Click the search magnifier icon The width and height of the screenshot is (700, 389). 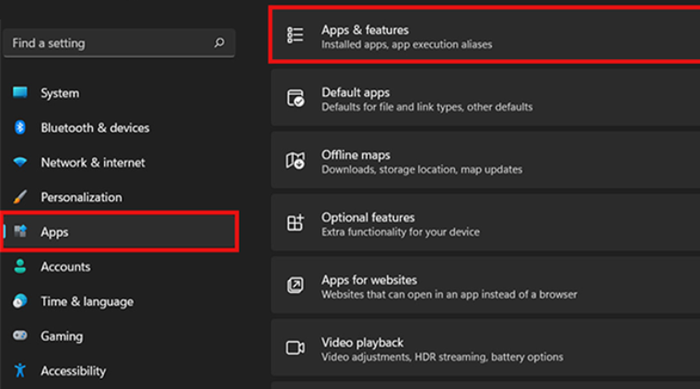[x=219, y=42]
